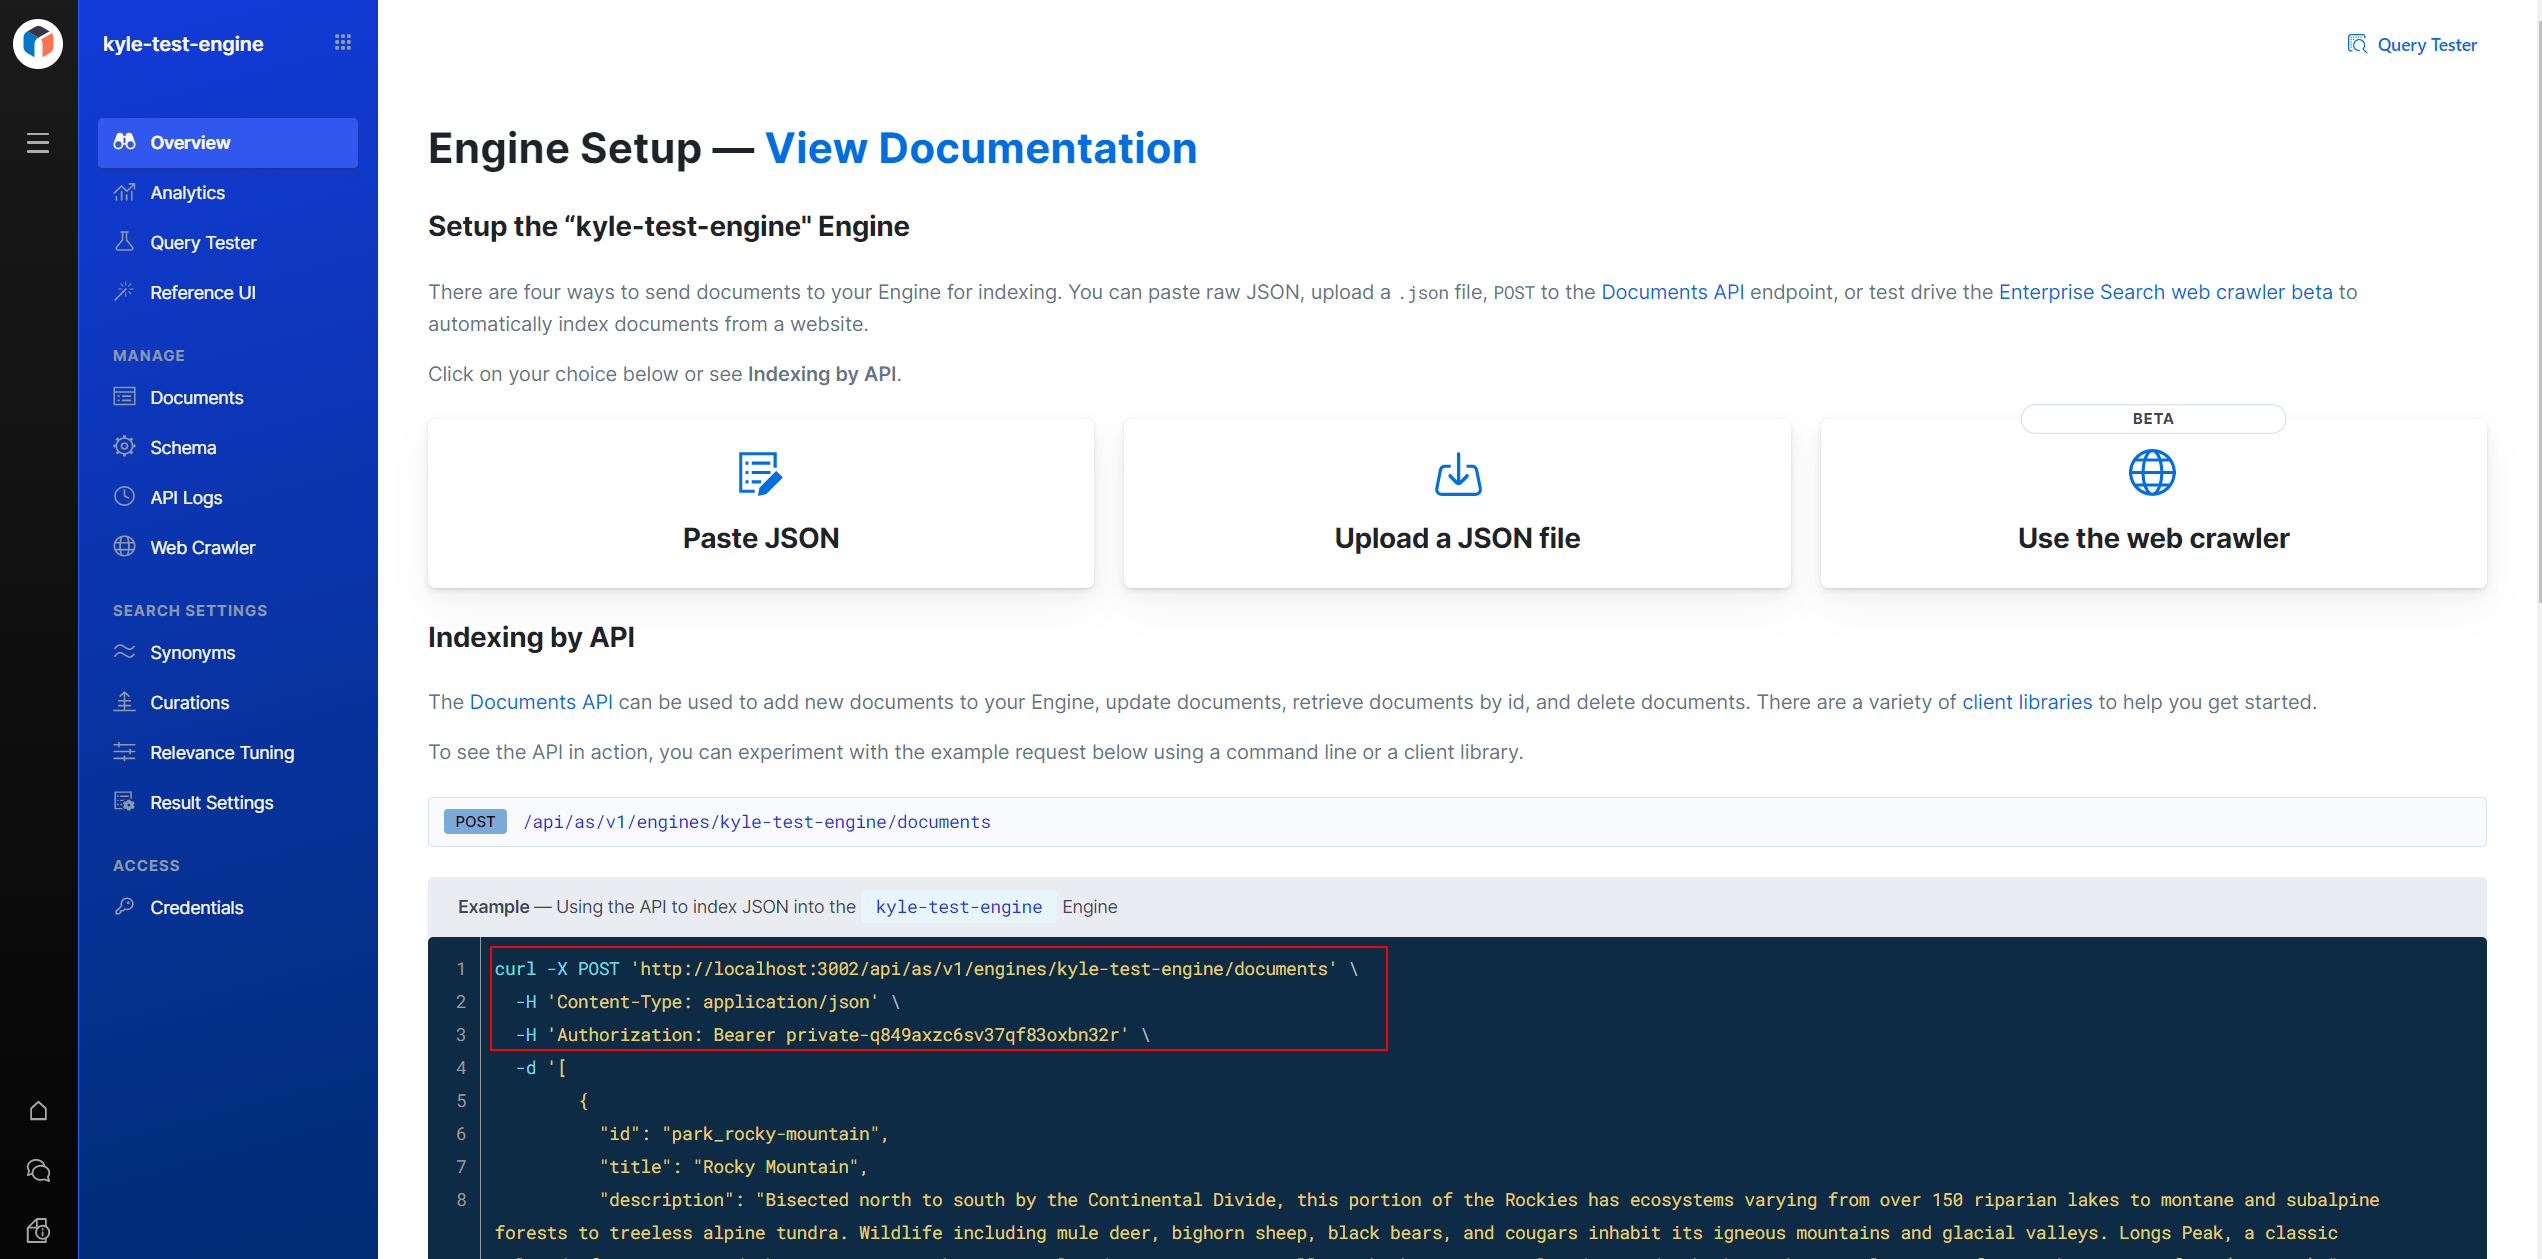
Task: Open API Logs page
Action: tap(186, 498)
